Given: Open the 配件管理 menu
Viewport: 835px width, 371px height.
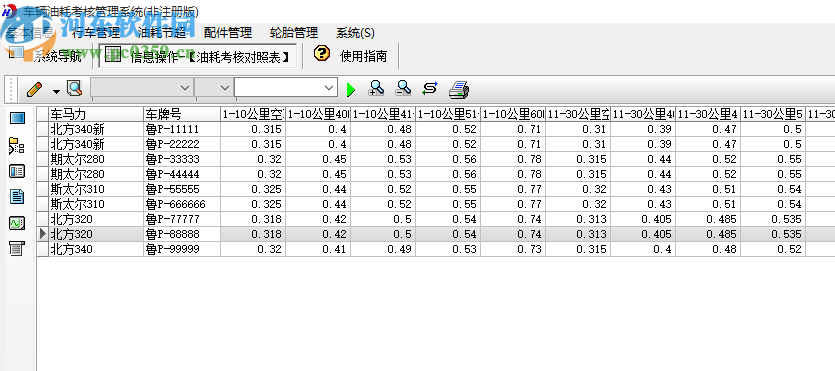Looking at the screenshot, I should [228, 33].
